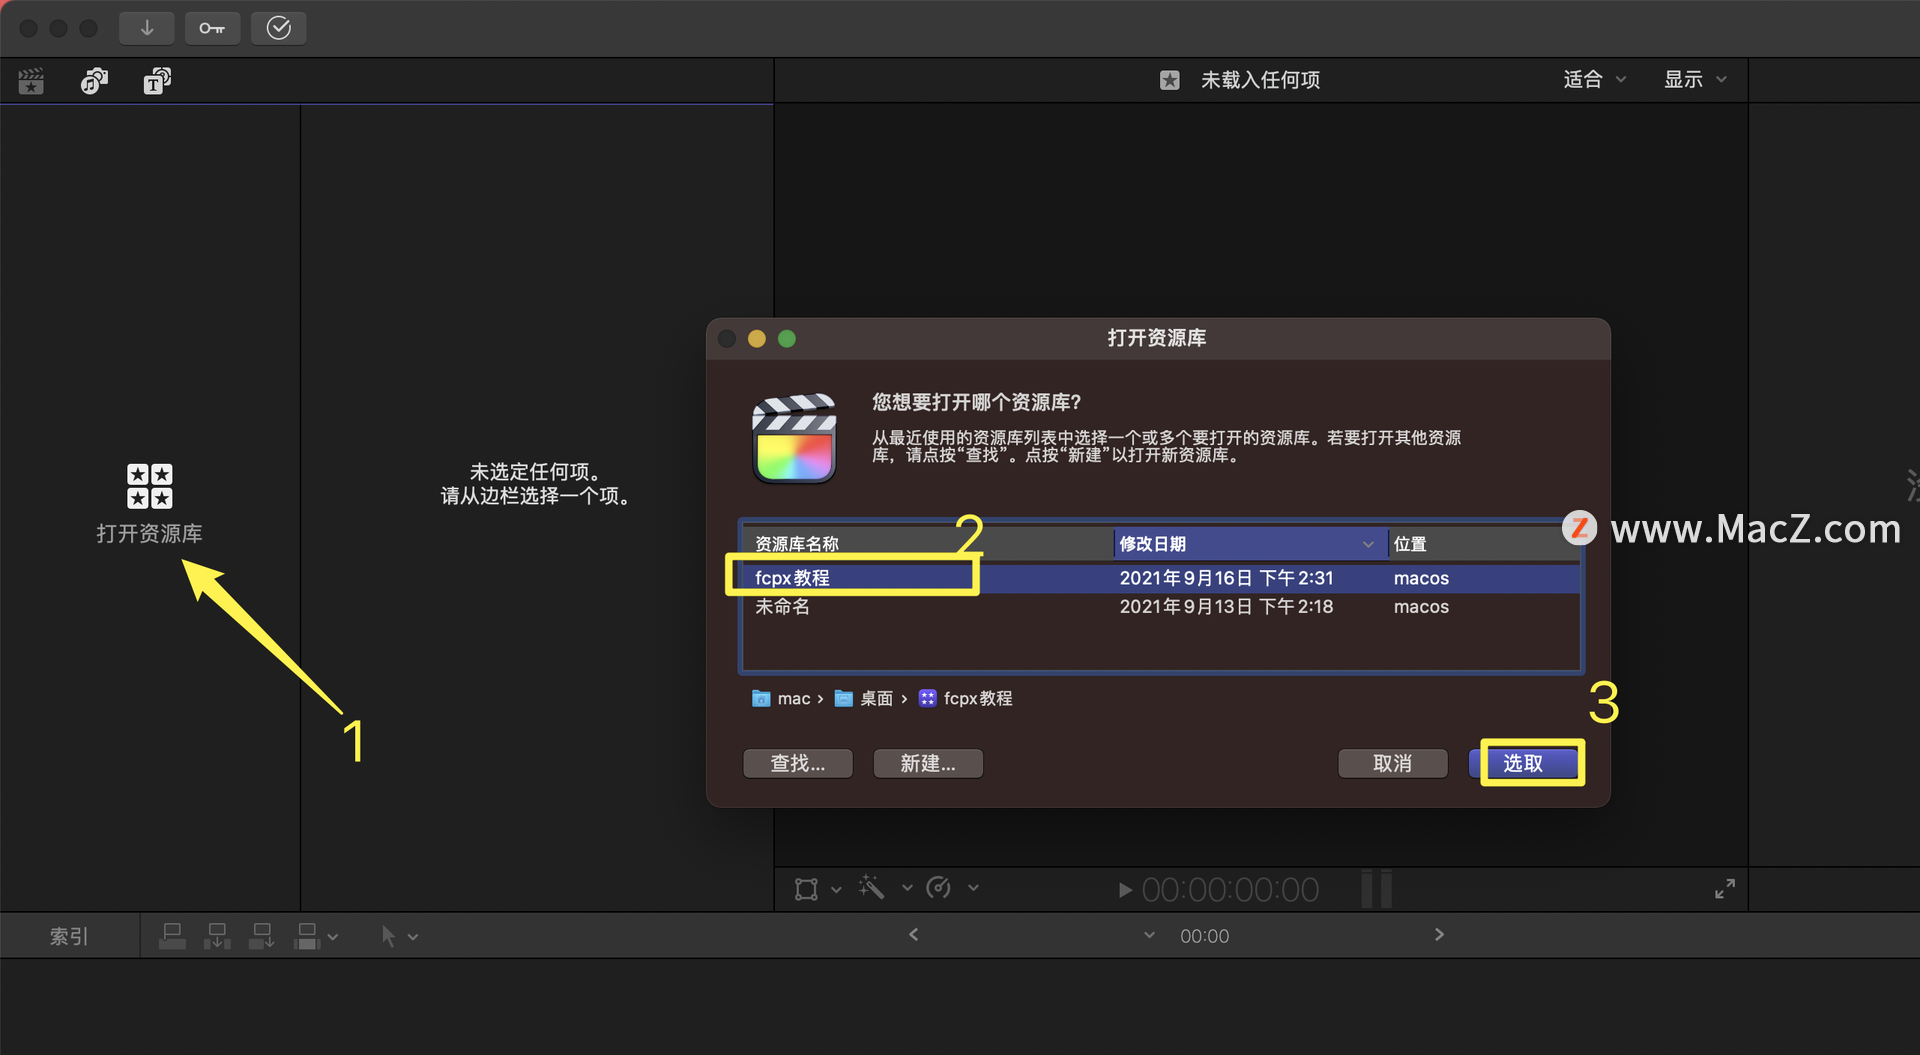Click the retime speedometer icon
The image size is (1920, 1055).
point(939,888)
